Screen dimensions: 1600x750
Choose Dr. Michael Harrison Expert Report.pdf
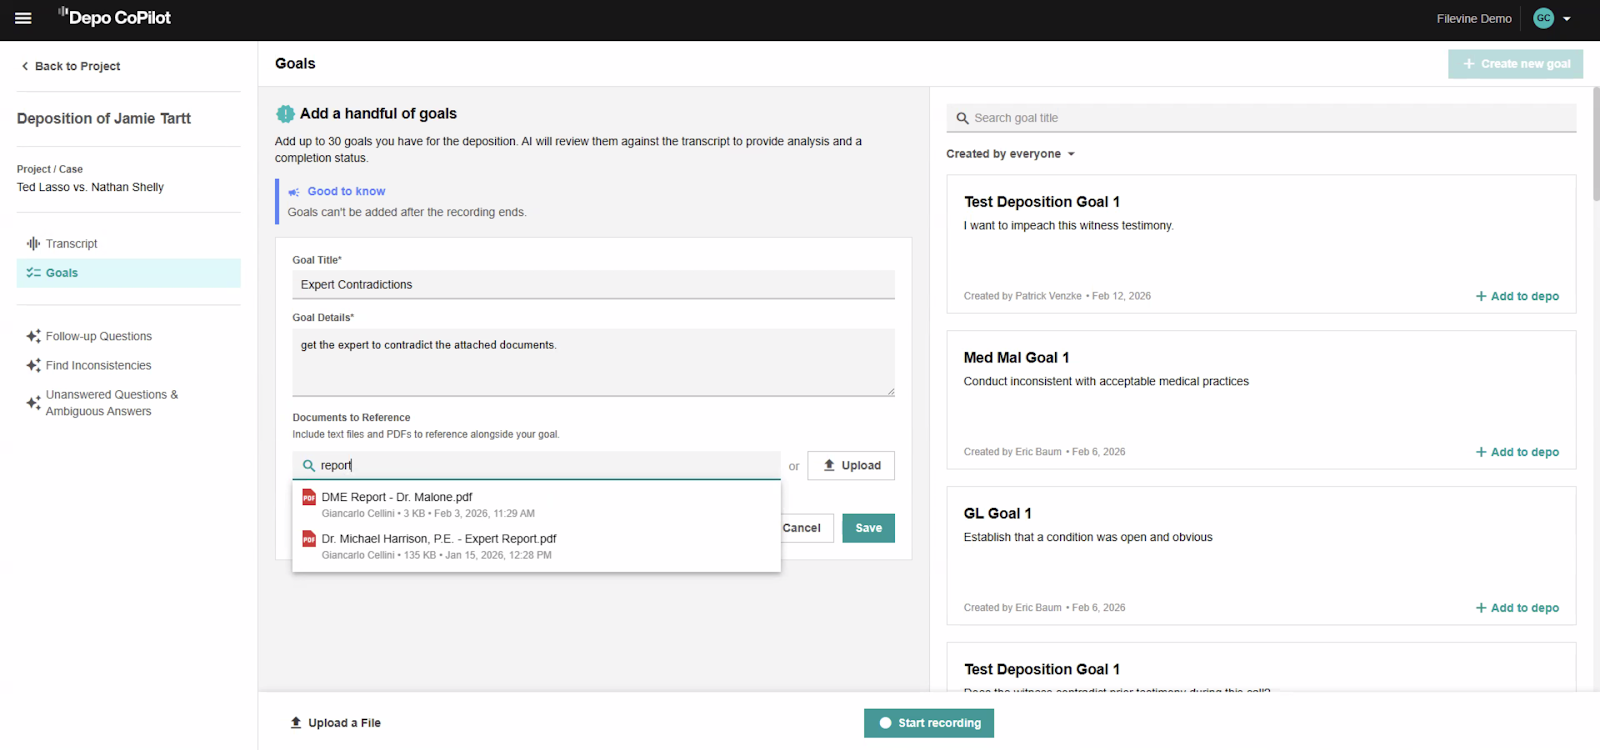438,539
